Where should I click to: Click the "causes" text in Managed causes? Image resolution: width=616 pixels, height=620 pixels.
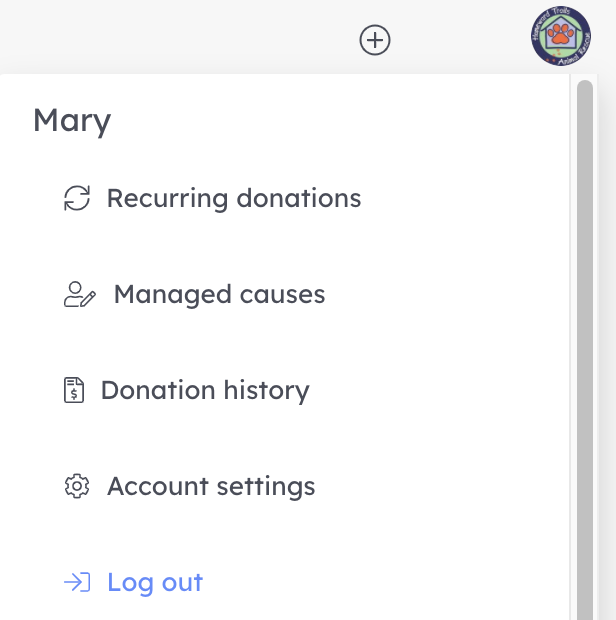(x=283, y=295)
